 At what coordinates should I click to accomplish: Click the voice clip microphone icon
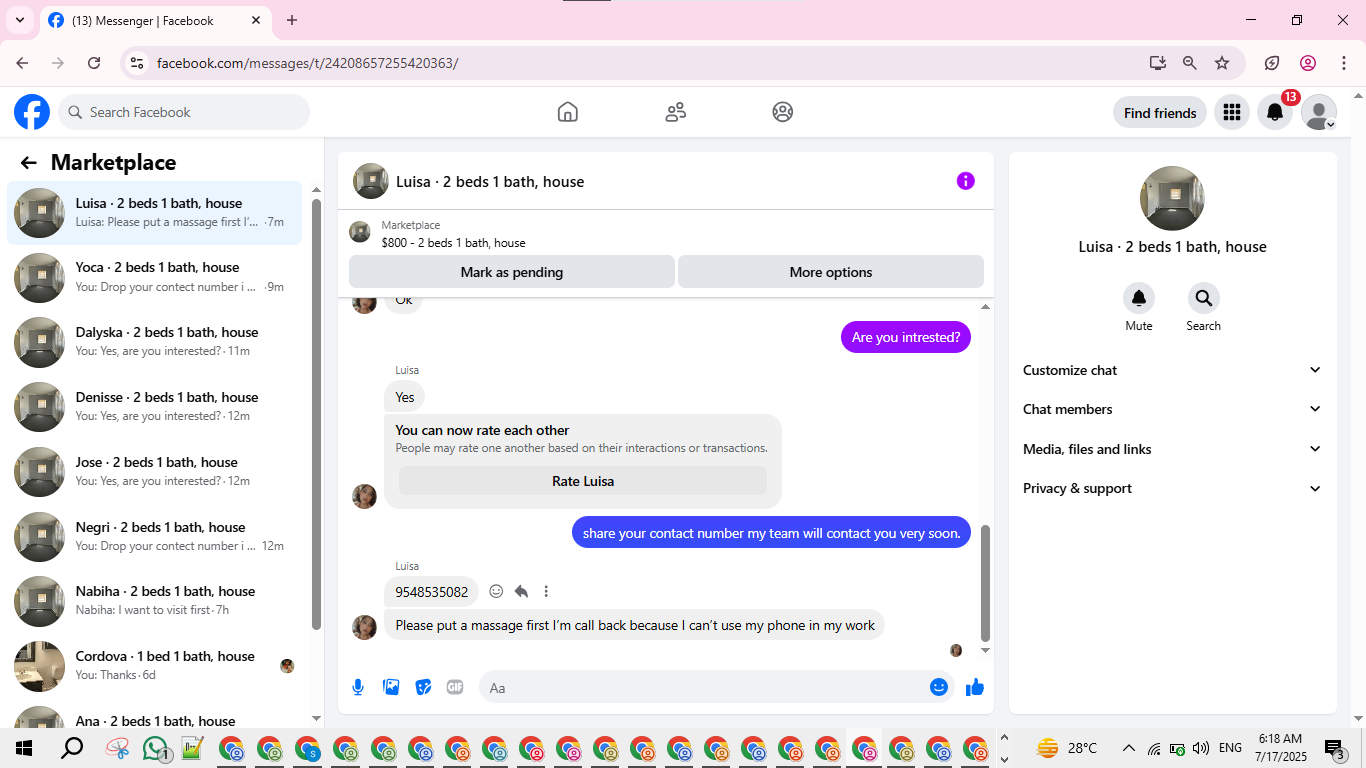pos(358,687)
